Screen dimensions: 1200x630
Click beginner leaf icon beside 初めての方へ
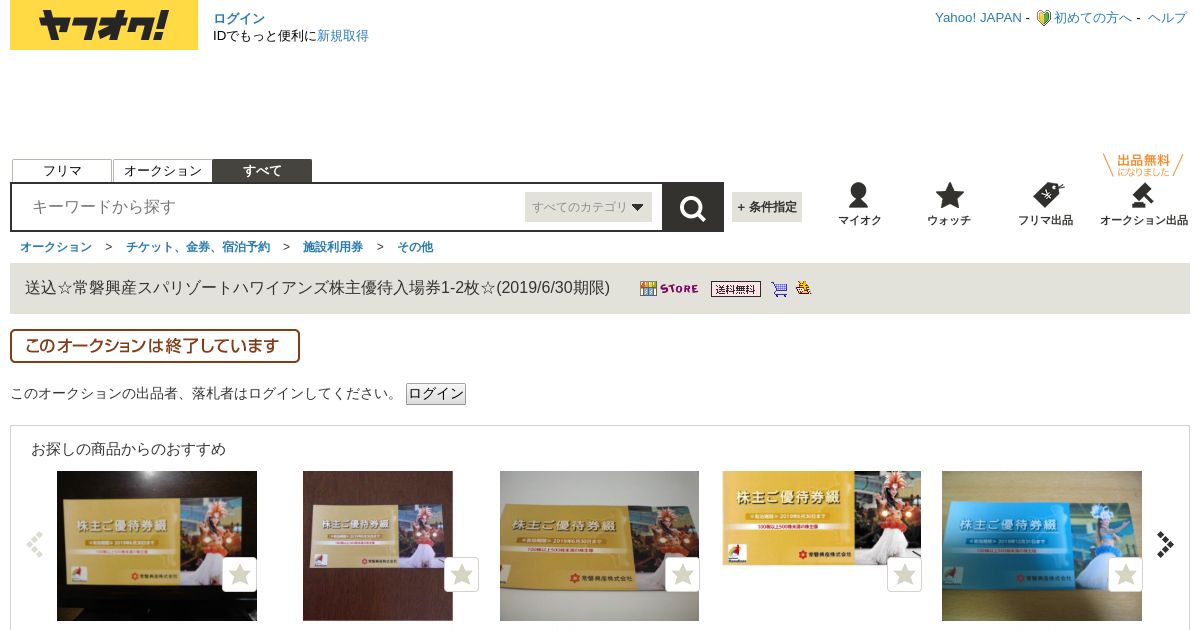1043,18
